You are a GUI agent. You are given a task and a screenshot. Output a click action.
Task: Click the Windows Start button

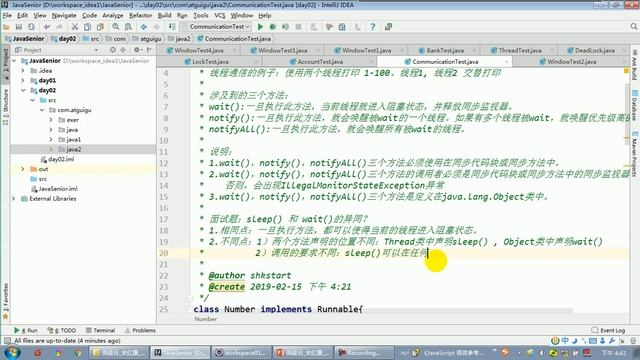[x=12, y=352]
